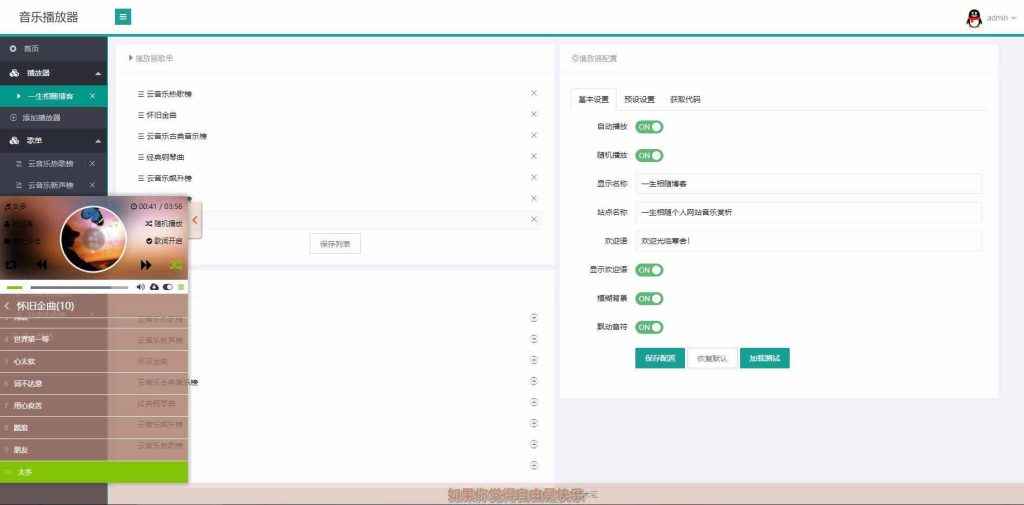Click the last add icon in lower playlist panel
Viewport: 1024px width, 505px height.
(x=534, y=465)
